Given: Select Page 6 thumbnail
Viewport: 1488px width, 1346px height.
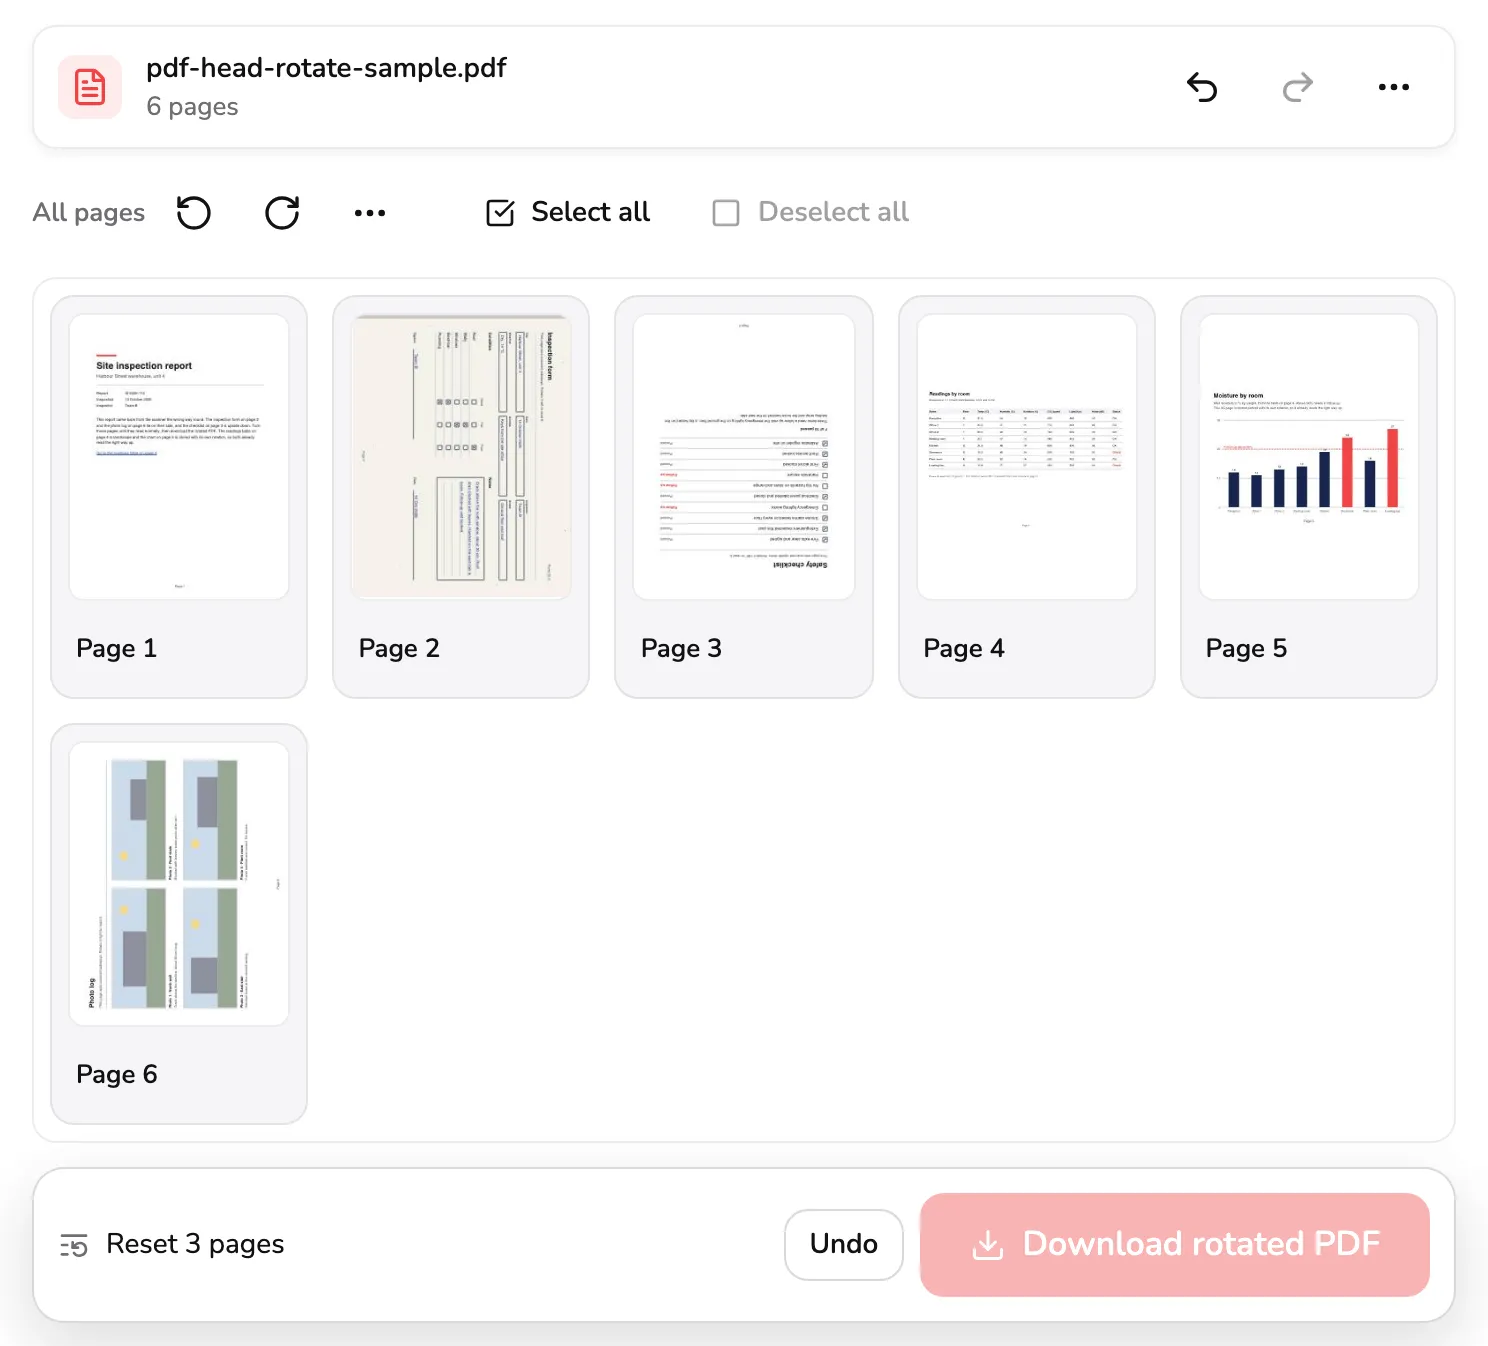Looking at the screenshot, I should [179, 884].
